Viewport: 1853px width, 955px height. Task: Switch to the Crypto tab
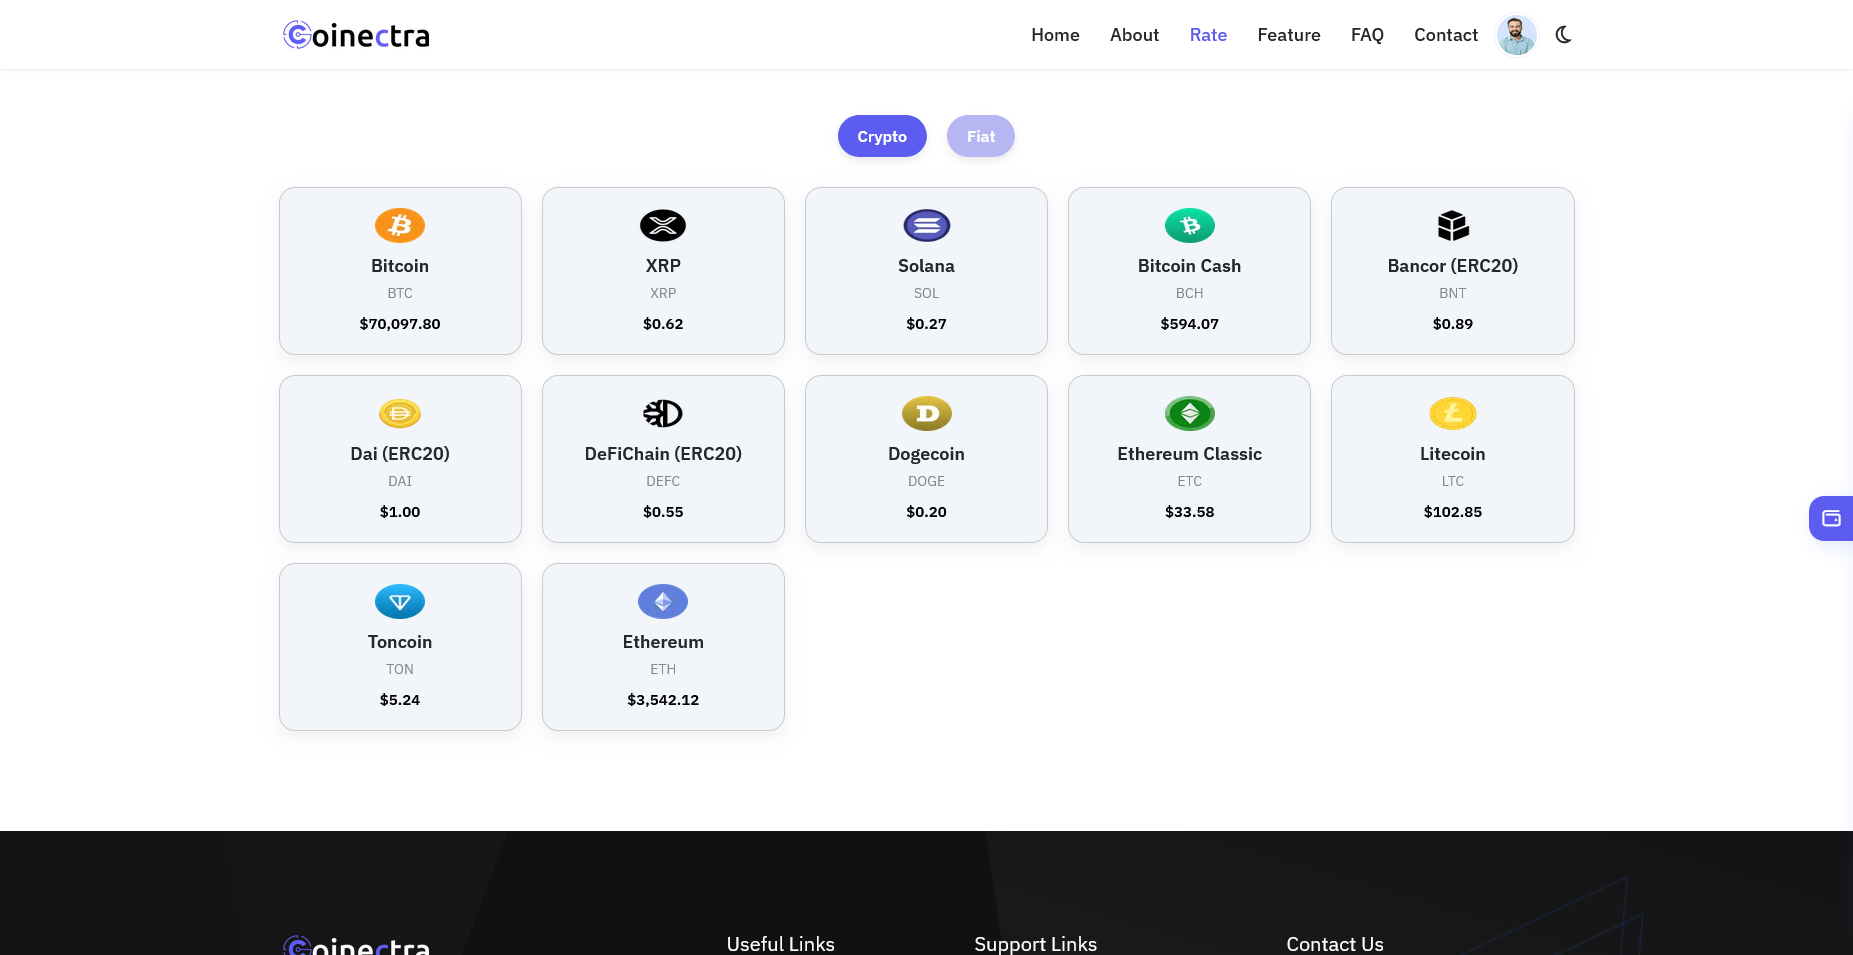882,136
